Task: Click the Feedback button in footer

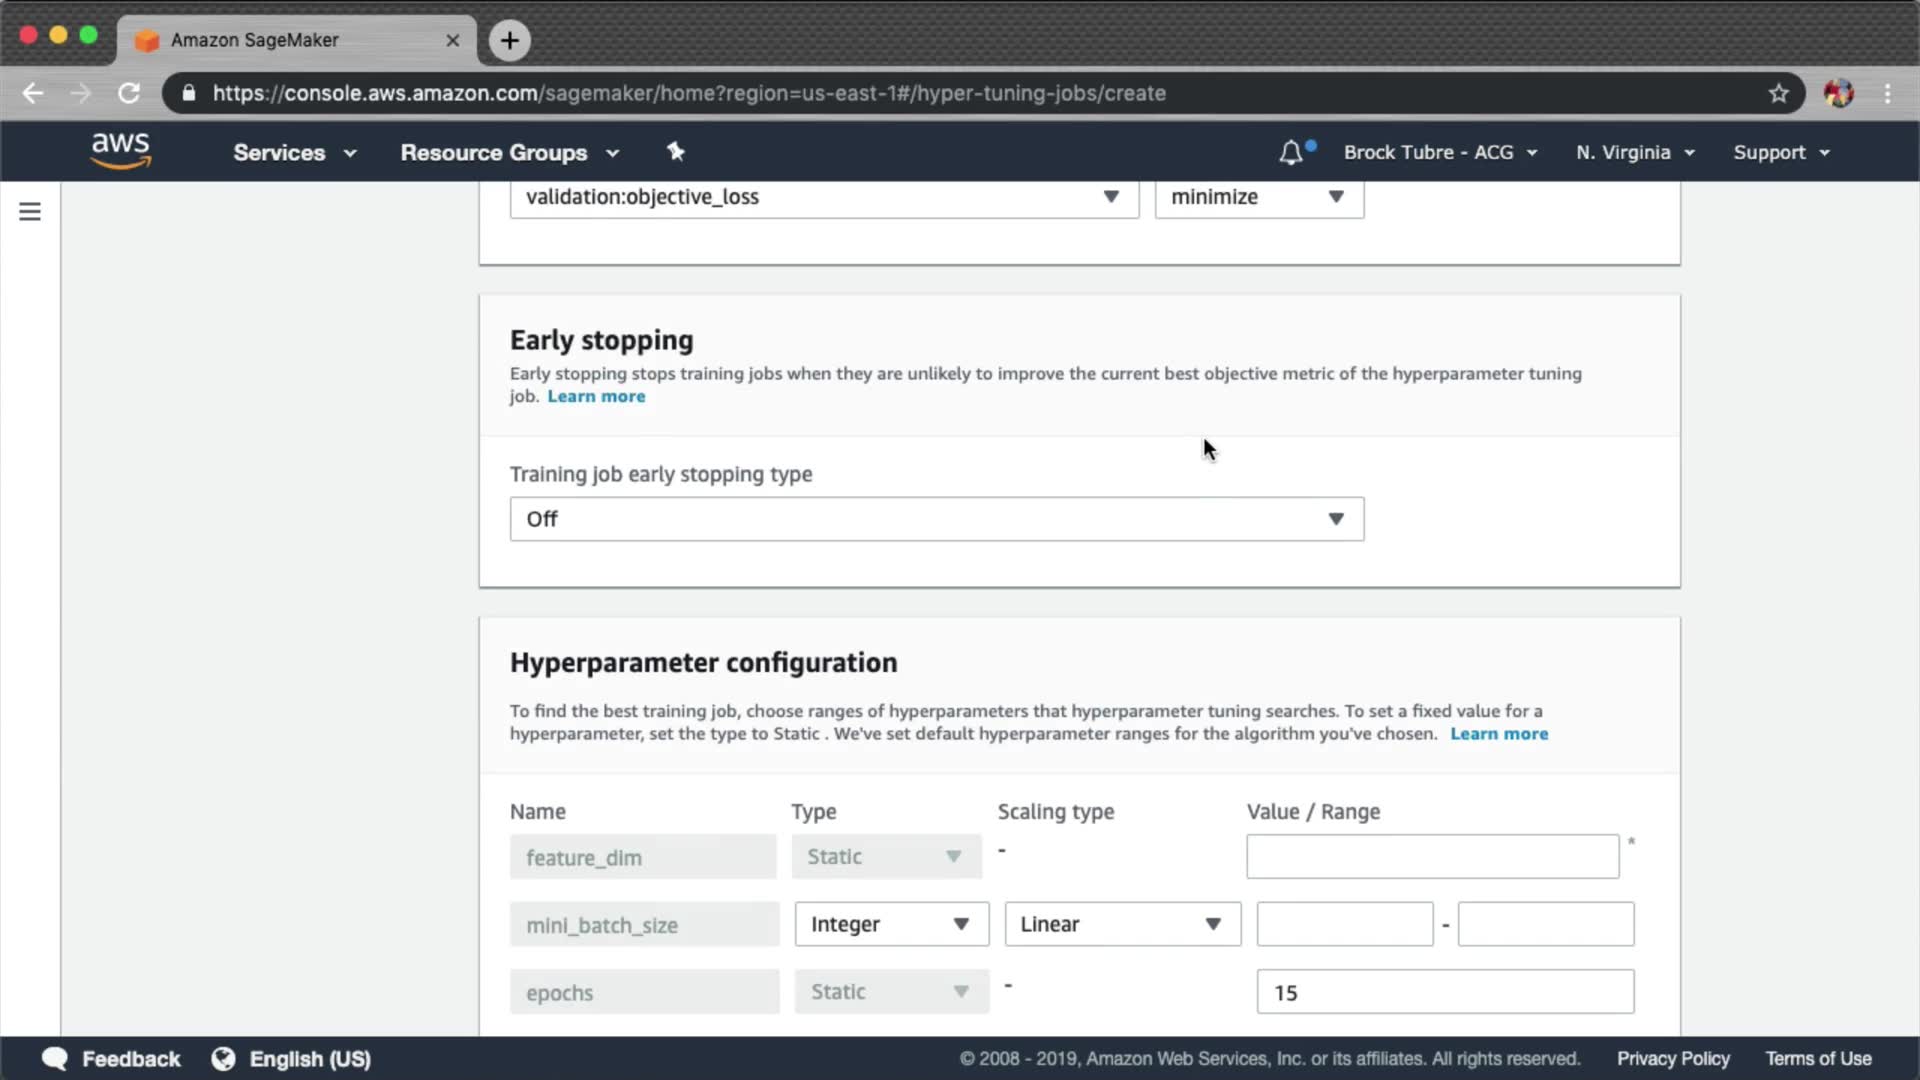Action: tap(112, 1059)
